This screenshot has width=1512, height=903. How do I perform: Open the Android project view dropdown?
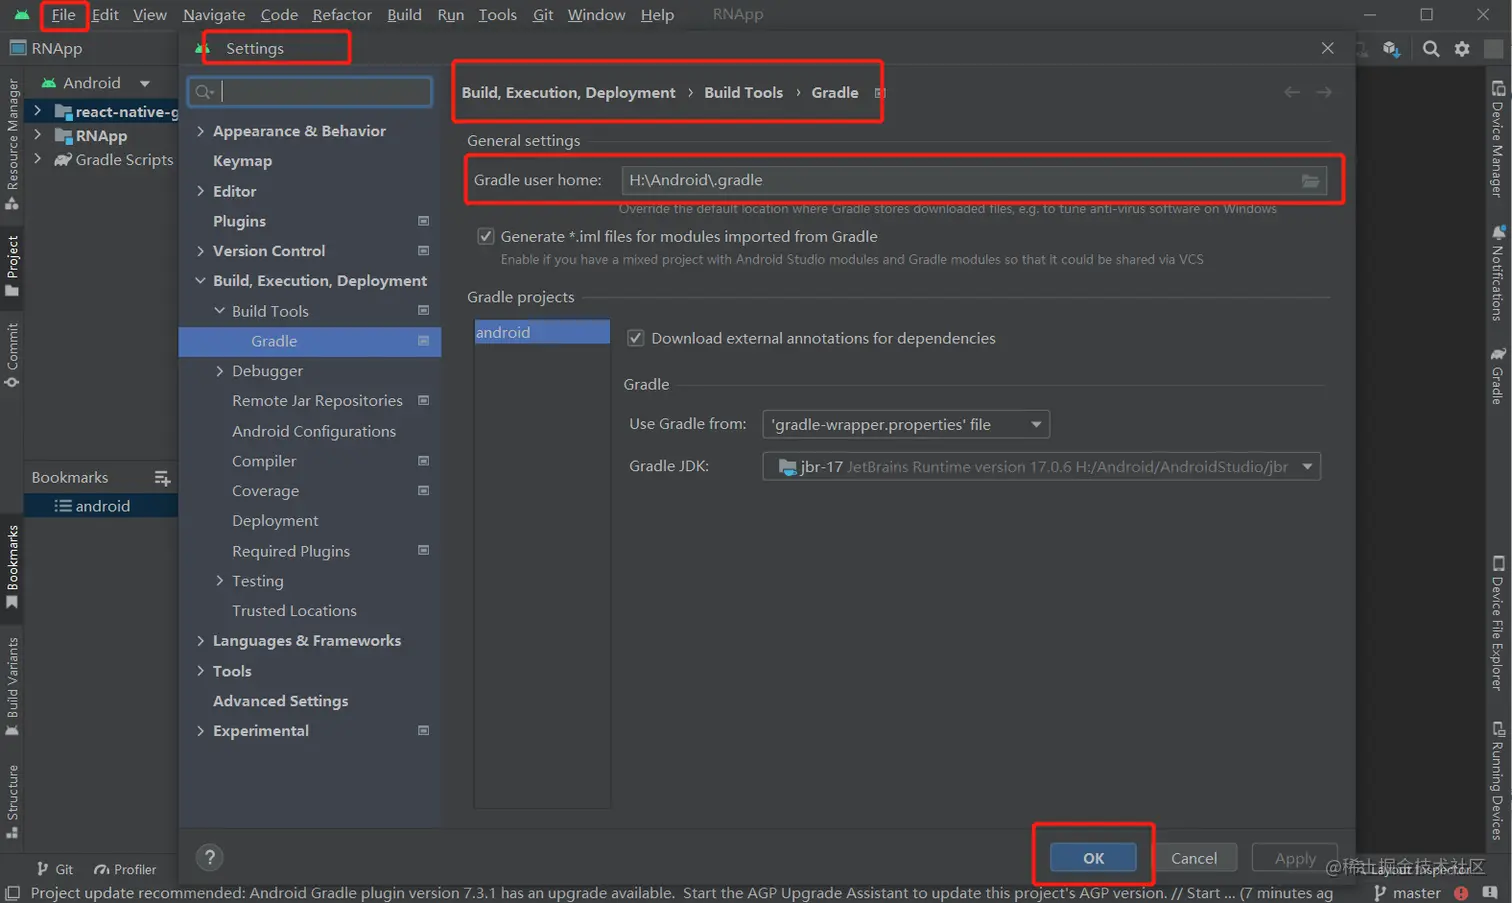[95, 83]
